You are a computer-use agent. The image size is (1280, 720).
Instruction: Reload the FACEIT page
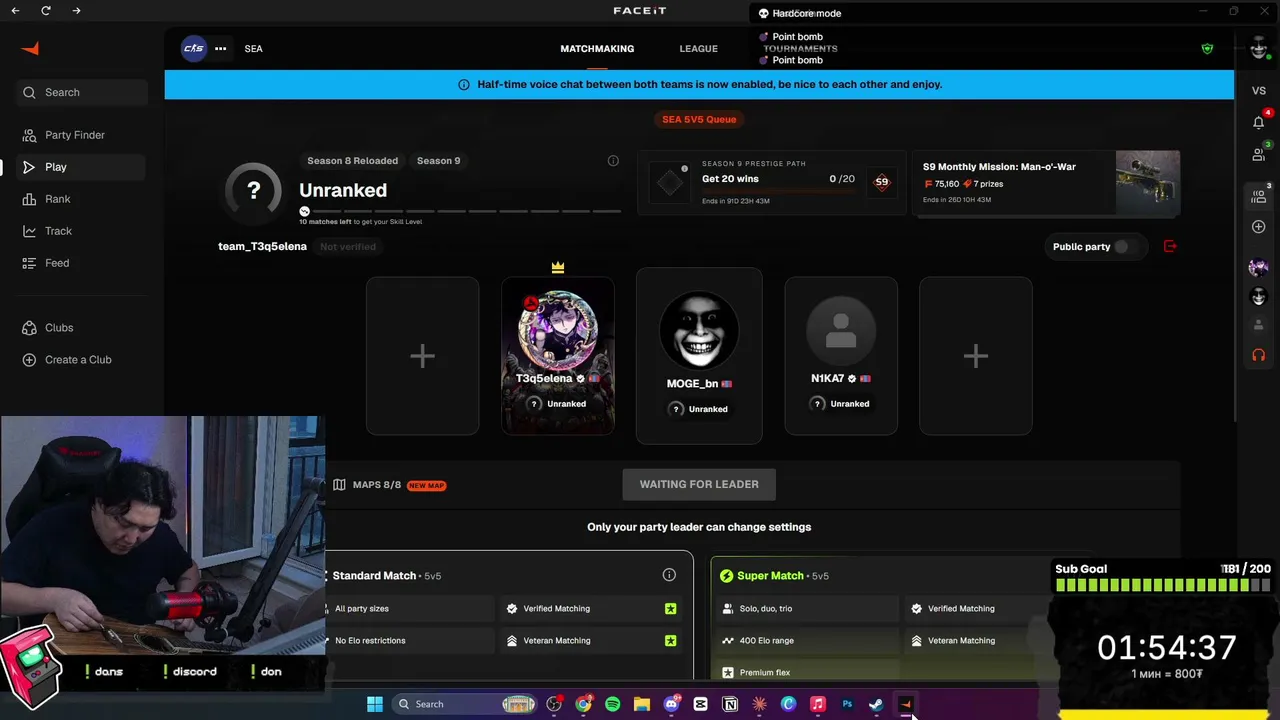(46, 11)
